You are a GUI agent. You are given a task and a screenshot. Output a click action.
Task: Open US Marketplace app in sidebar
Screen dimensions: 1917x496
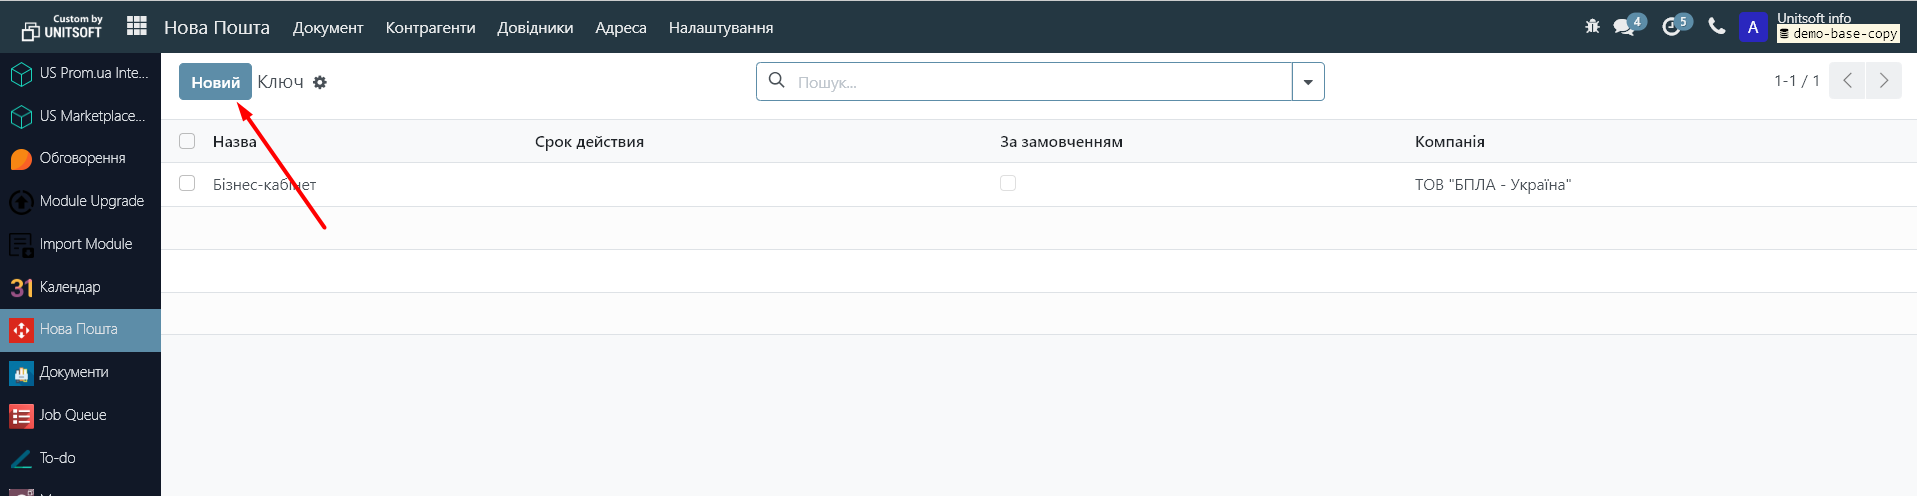[80, 116]
